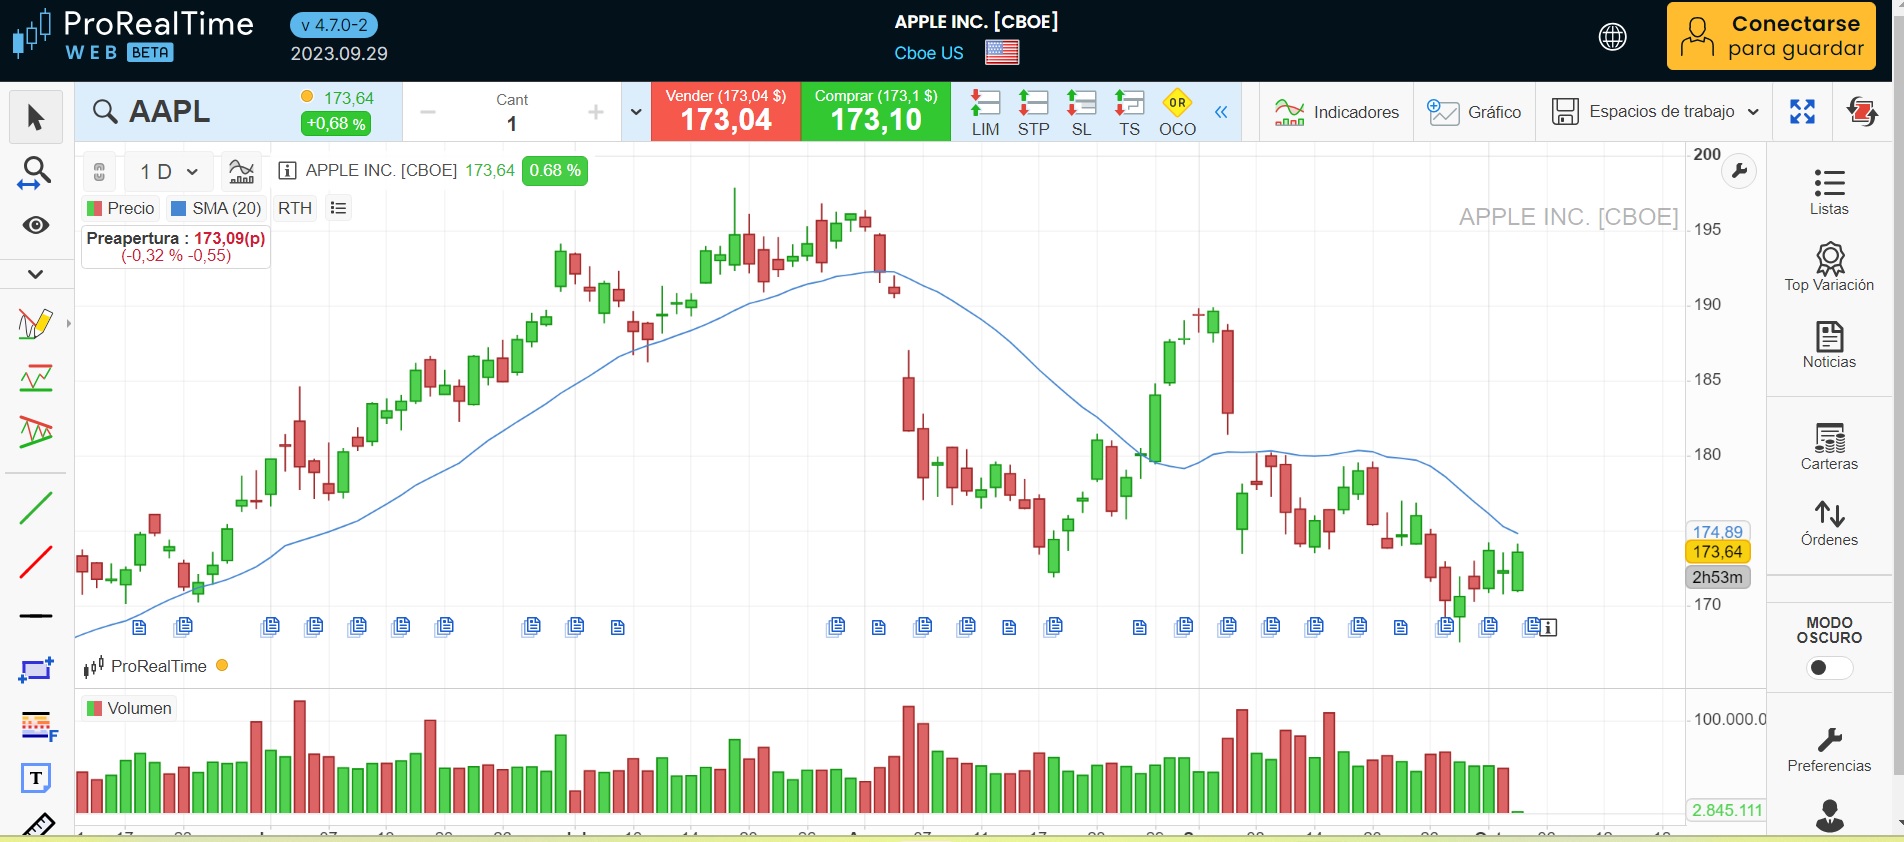This screenshot has height=842, width=1904.
Task: Toggle RTH trading hours setting
Action: click(295, 208)
